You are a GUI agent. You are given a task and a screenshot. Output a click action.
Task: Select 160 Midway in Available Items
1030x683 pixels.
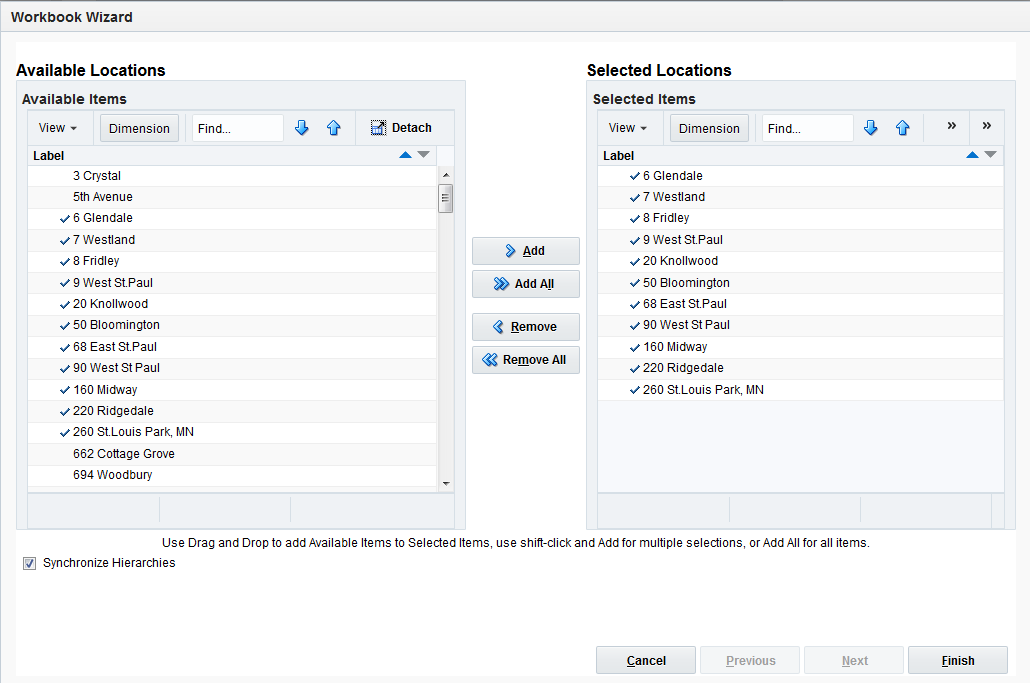click(x=233, y=389)
